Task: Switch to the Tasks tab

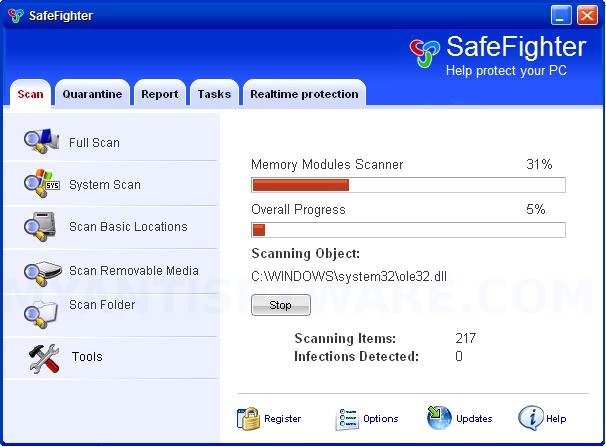Action: point(214,94)
